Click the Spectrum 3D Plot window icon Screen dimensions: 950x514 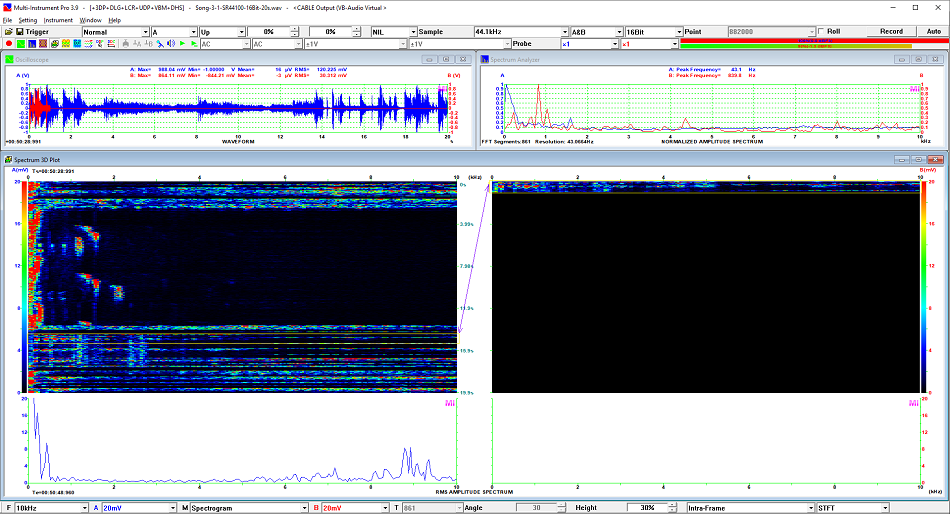coord(8,160)
